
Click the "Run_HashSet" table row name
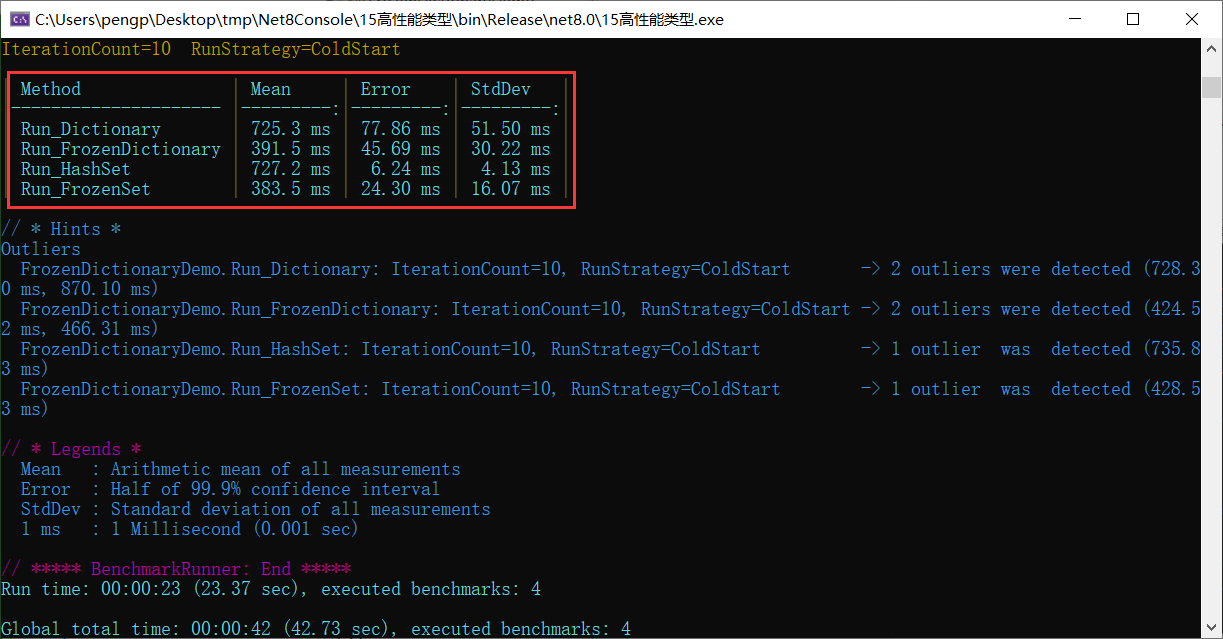tap(75, 169)
